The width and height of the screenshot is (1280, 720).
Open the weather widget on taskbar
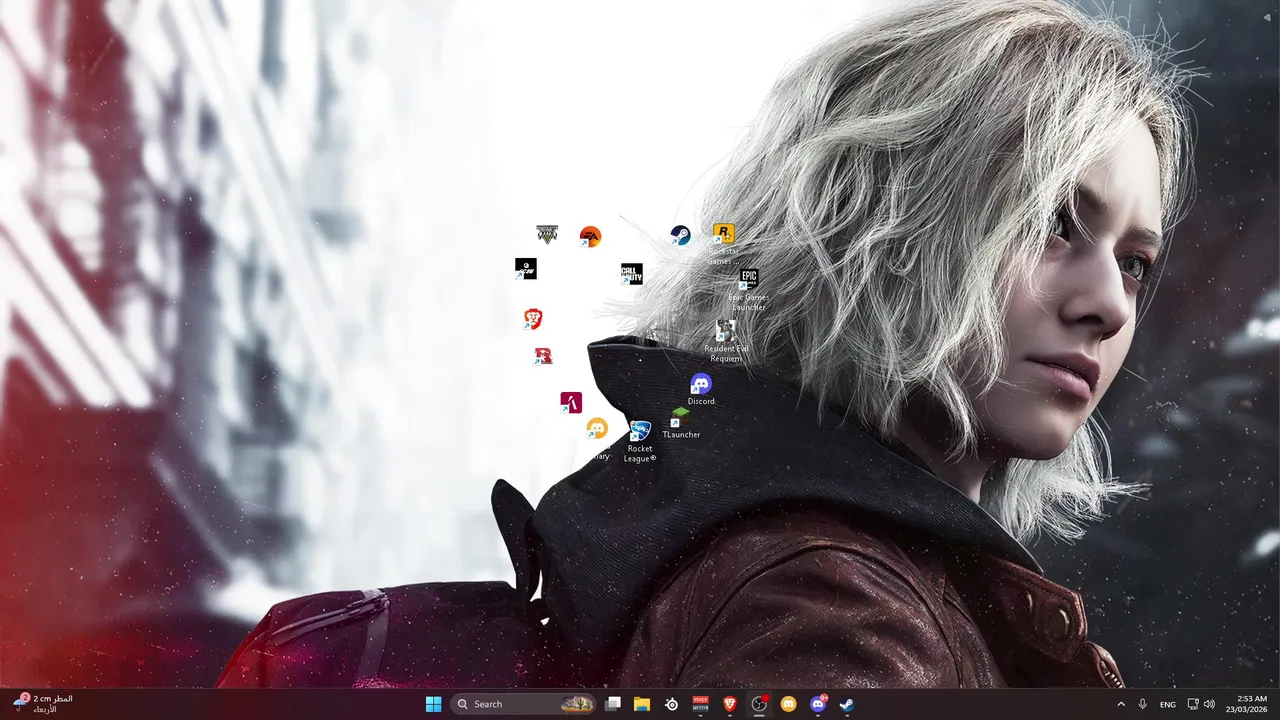coord(44,704)
